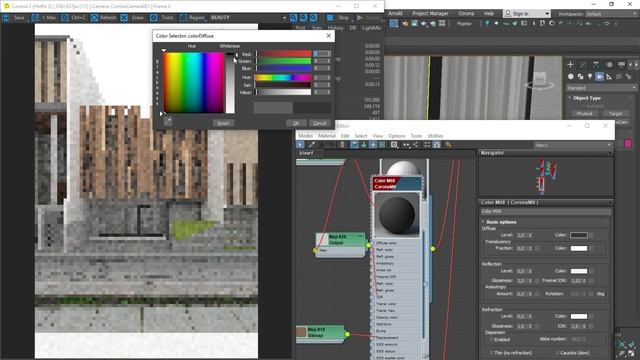This screenshot has width=640, height=360.
Task: Select the Lights bulb category icon in Create panel
Action: point(590,76)
